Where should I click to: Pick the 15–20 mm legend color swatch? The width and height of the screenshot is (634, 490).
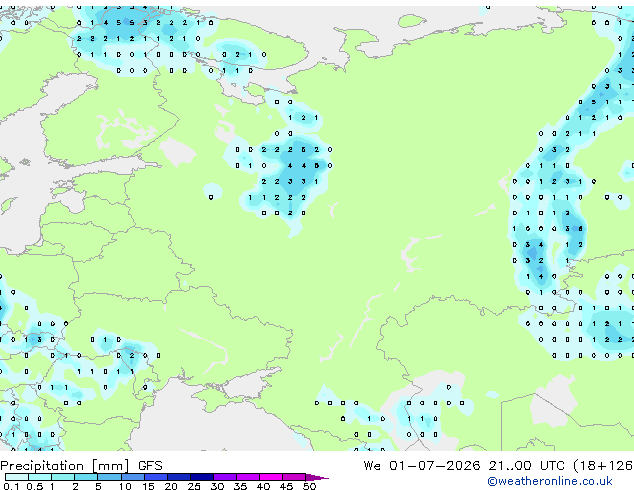tap(155, 477)
